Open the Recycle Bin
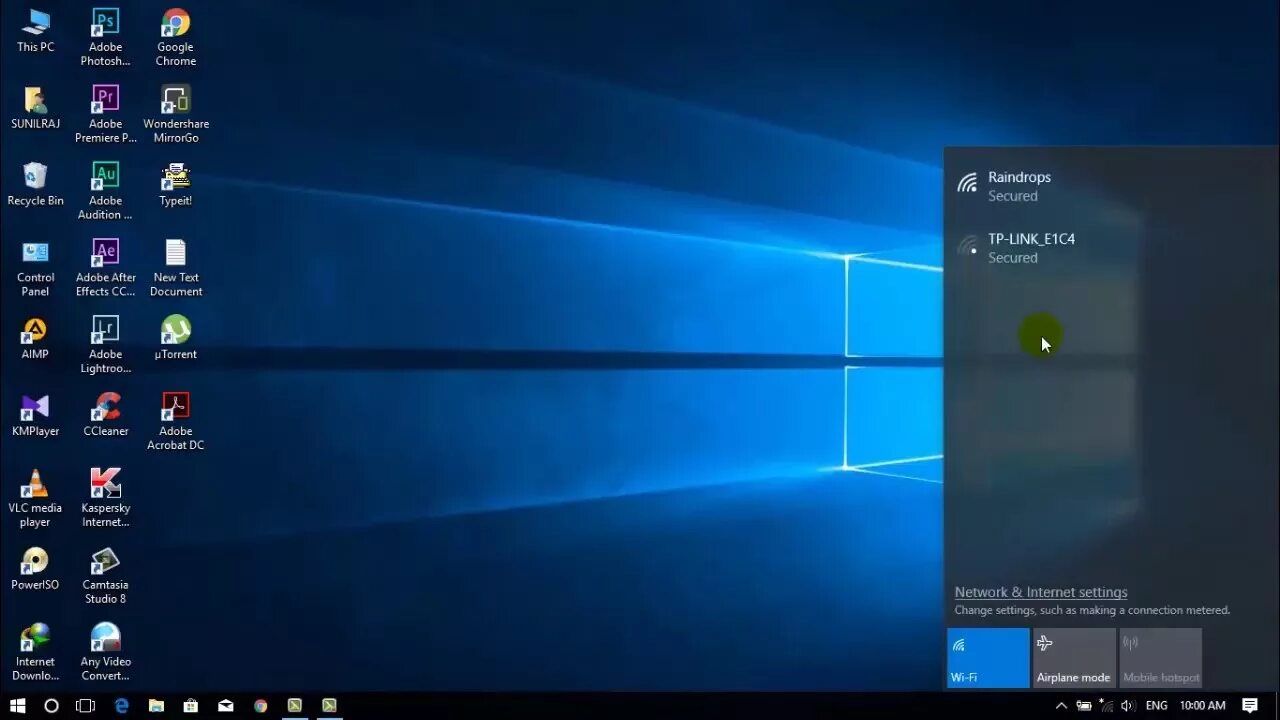Screen dimensions: 1280x720 tap(35, 184)
